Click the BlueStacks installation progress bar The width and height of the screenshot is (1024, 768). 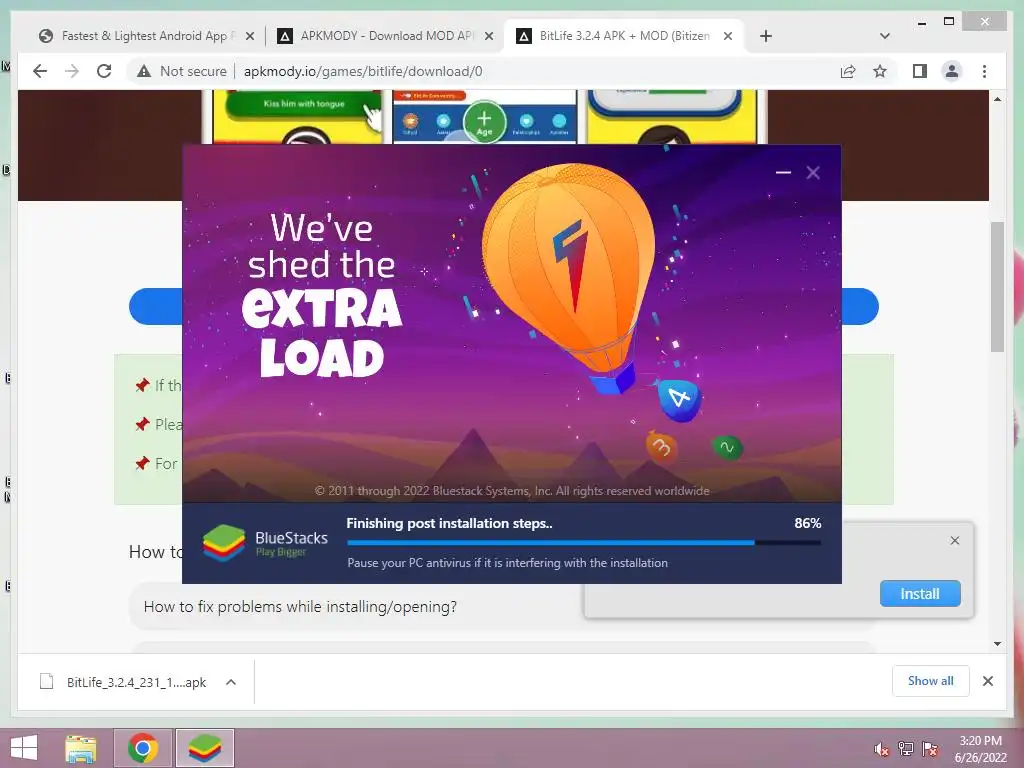tap(584, 543)
